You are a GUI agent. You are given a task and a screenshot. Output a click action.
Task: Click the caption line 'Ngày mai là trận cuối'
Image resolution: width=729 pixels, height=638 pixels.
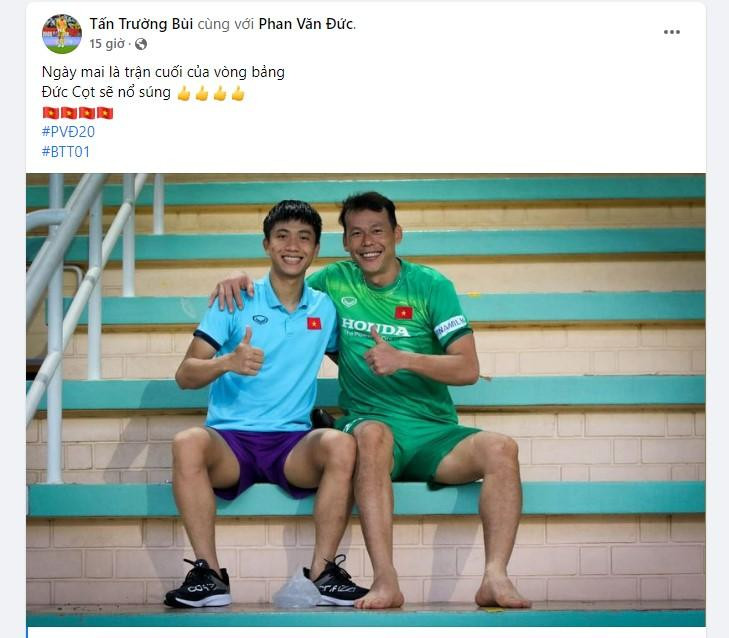[x=163, y=72]
